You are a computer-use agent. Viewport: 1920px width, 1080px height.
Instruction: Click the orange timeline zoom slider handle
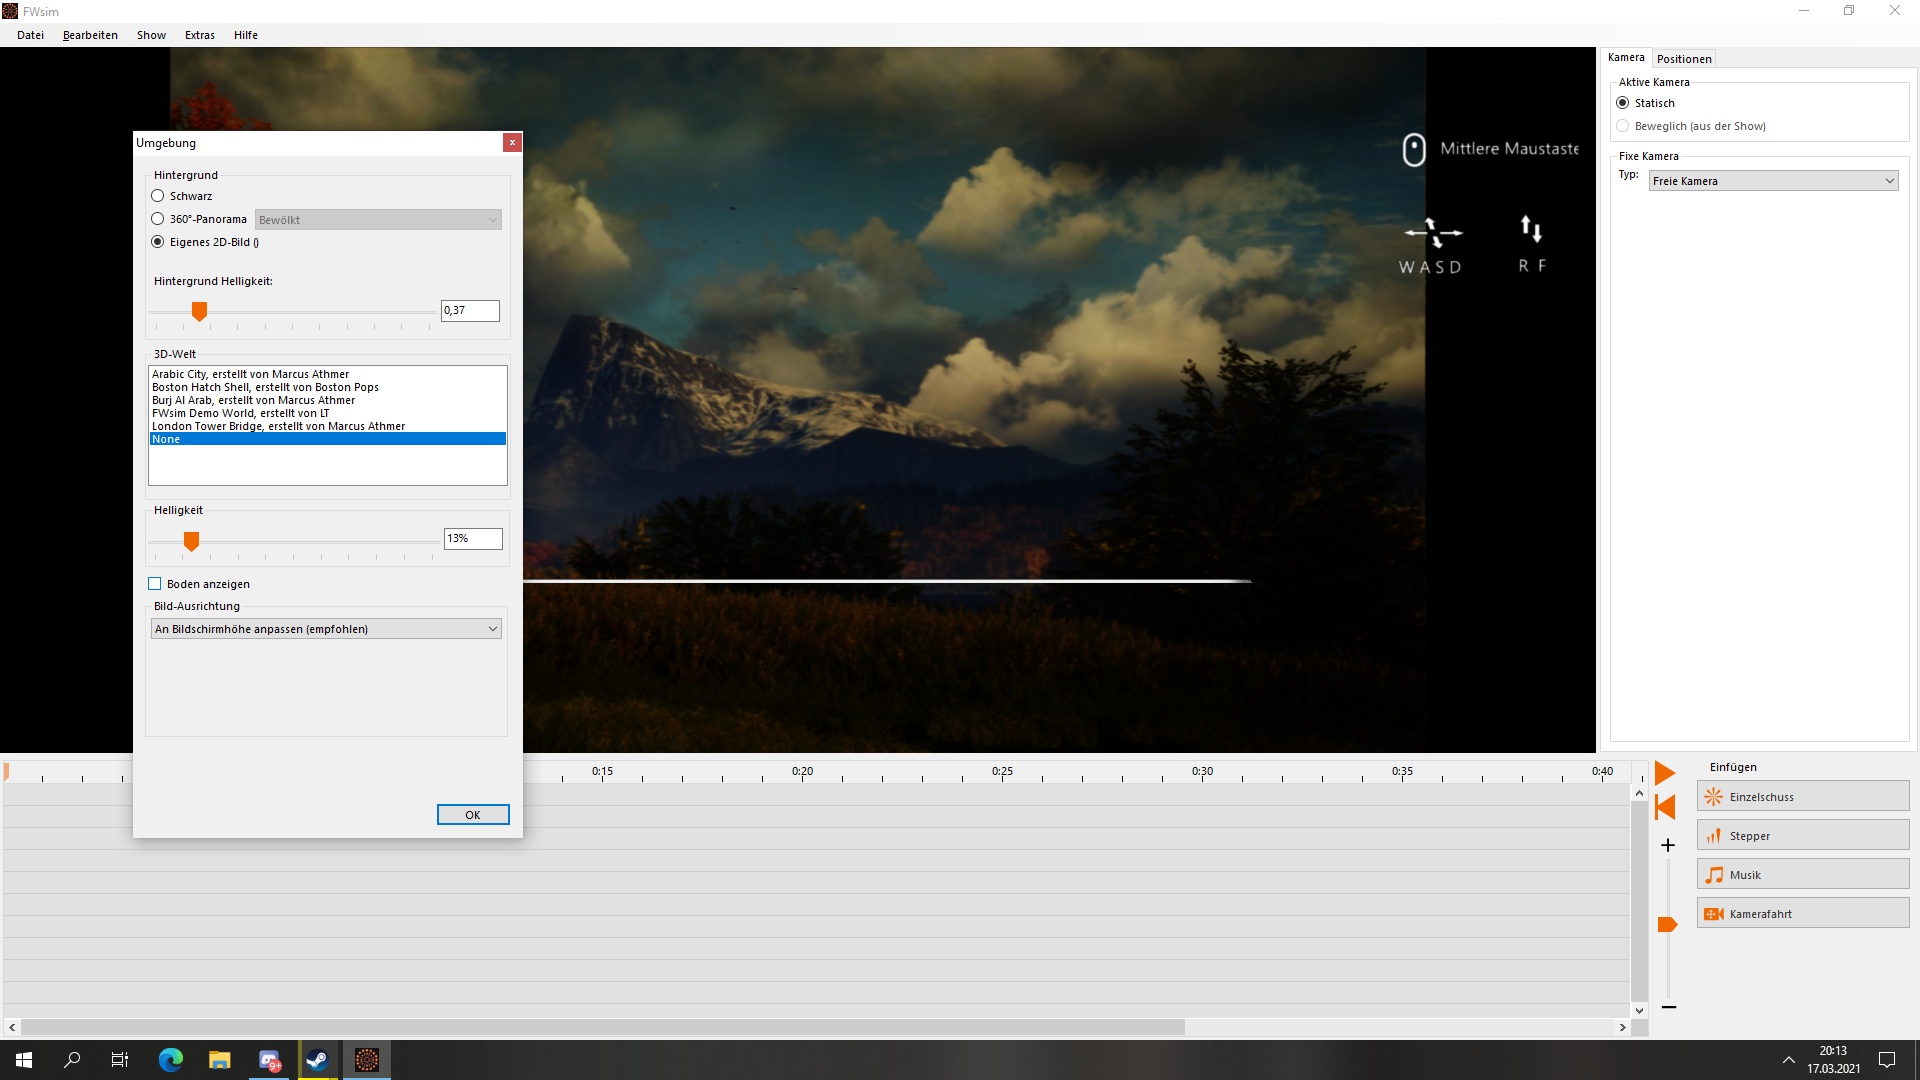[1667, 924]
